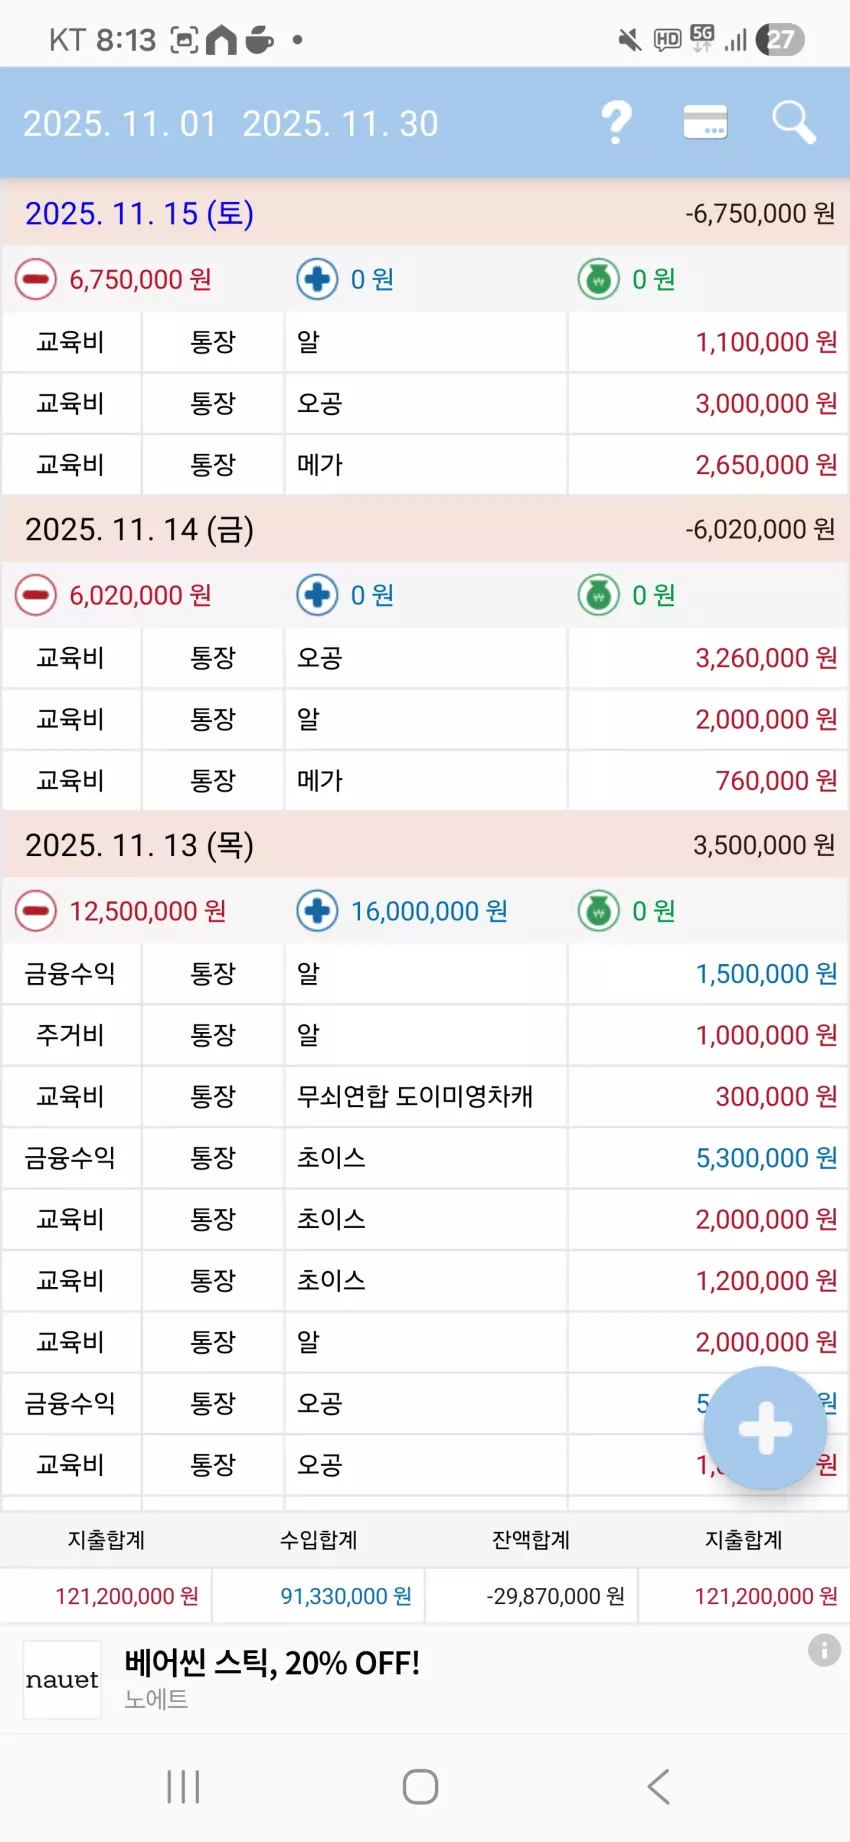Open the 메가 2,650,000 원 entry
Viewport: 850px width, 1842px height.
click(x=425, y=465)
